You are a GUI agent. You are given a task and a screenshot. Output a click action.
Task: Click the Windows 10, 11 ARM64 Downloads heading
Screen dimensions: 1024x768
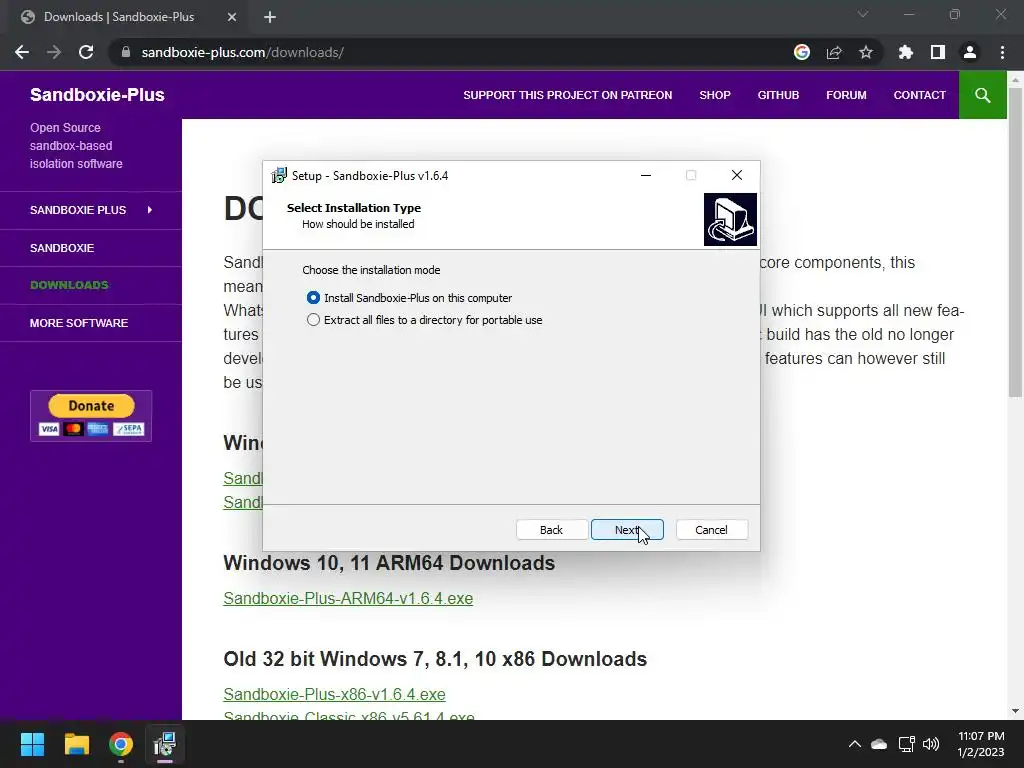tap(389, 563)
